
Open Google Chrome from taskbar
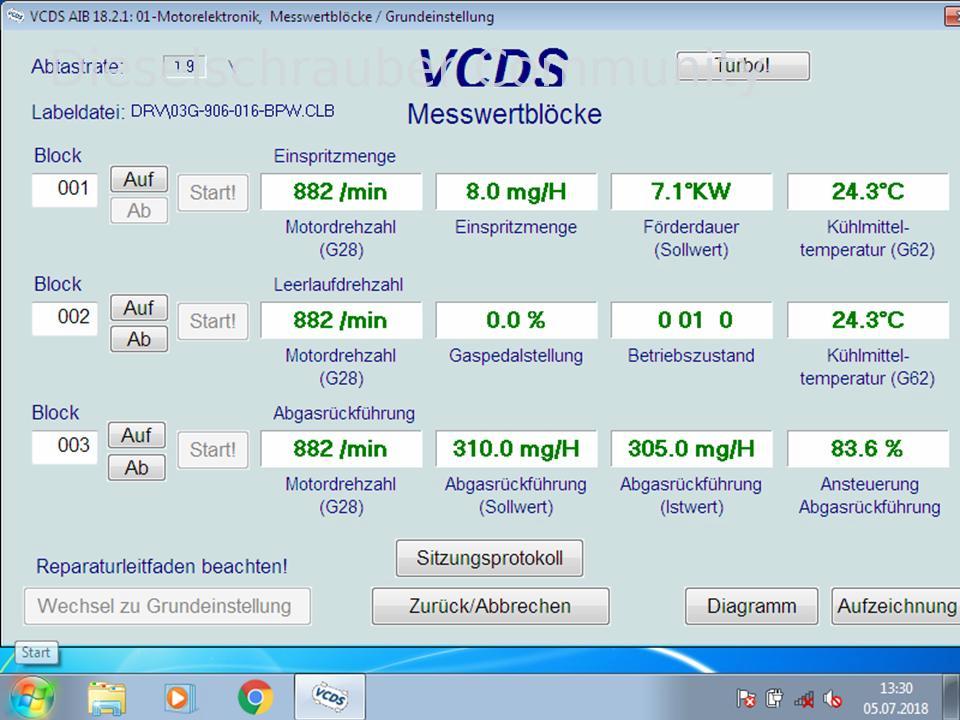click(x=255, y=697)
